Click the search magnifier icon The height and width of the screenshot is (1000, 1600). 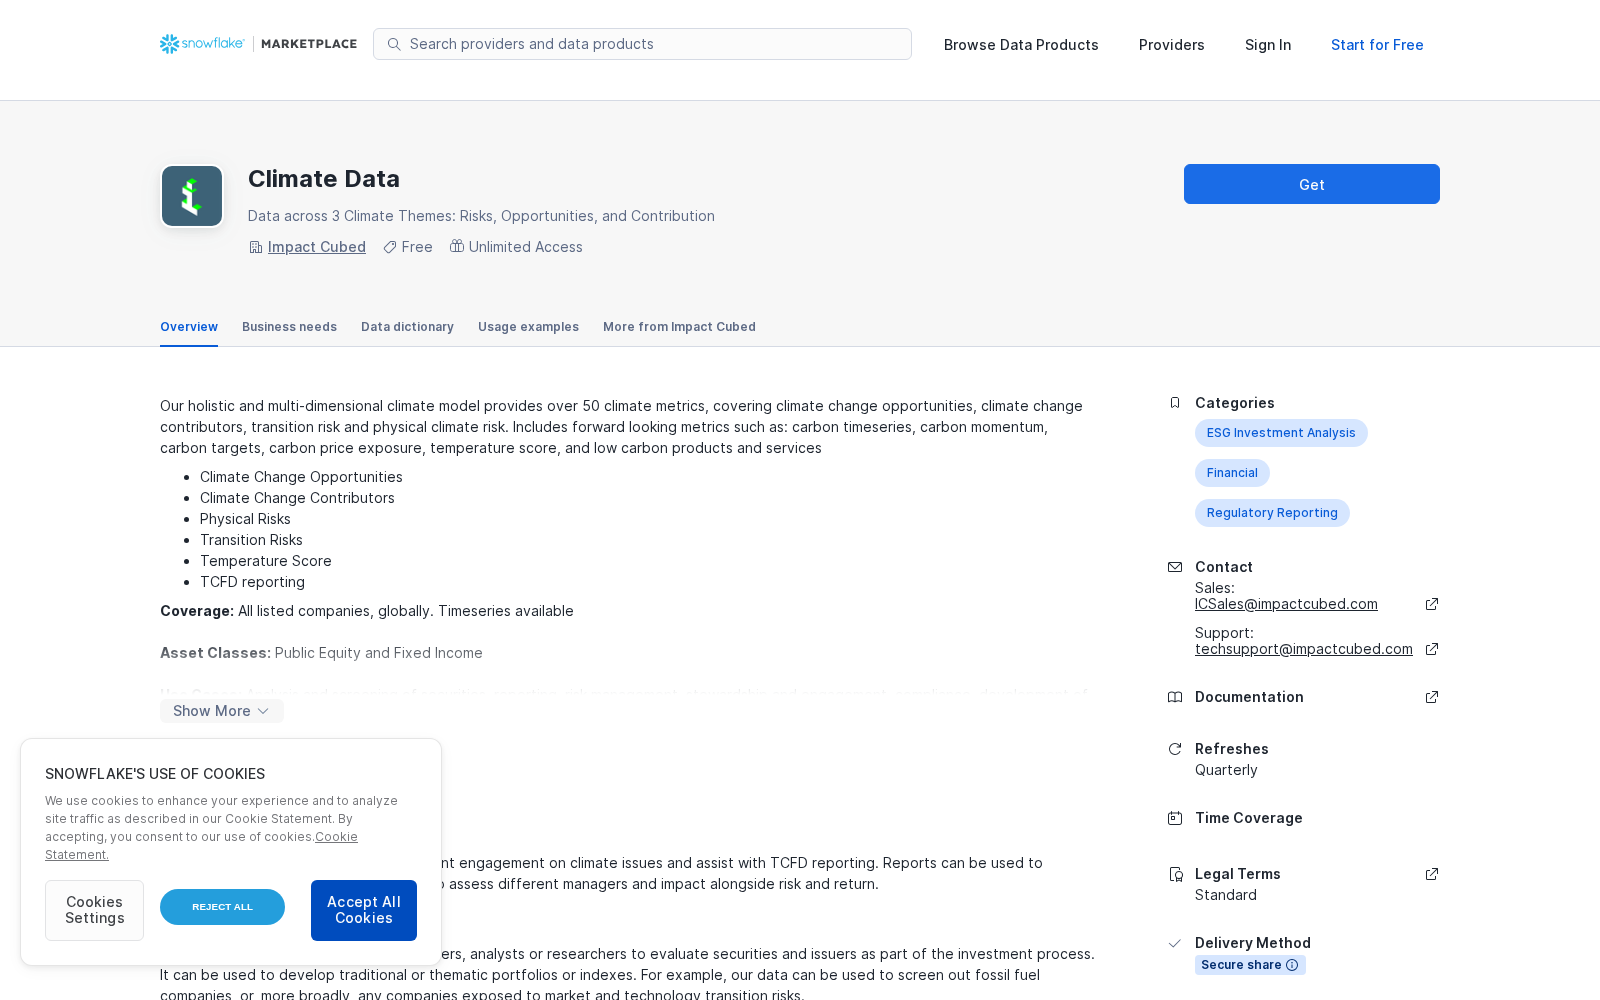(394, 44)
